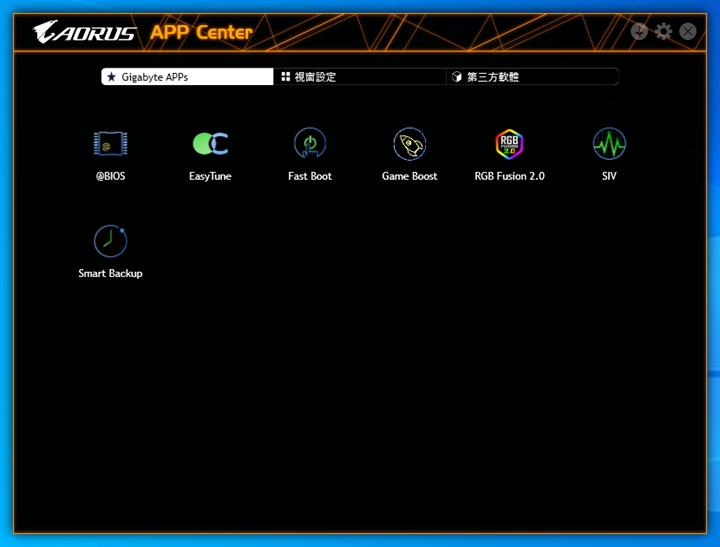This screenshot has height=547, width=720.
Task: Click the AORUS eagle logo
Action: [x=84, y=33]
